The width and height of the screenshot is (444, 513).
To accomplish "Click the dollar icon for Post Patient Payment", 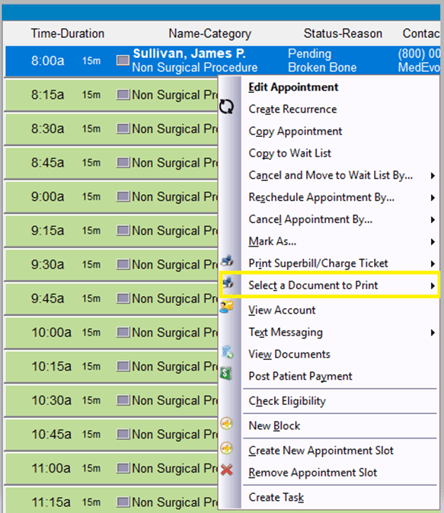I will click(x=226, y=373).
